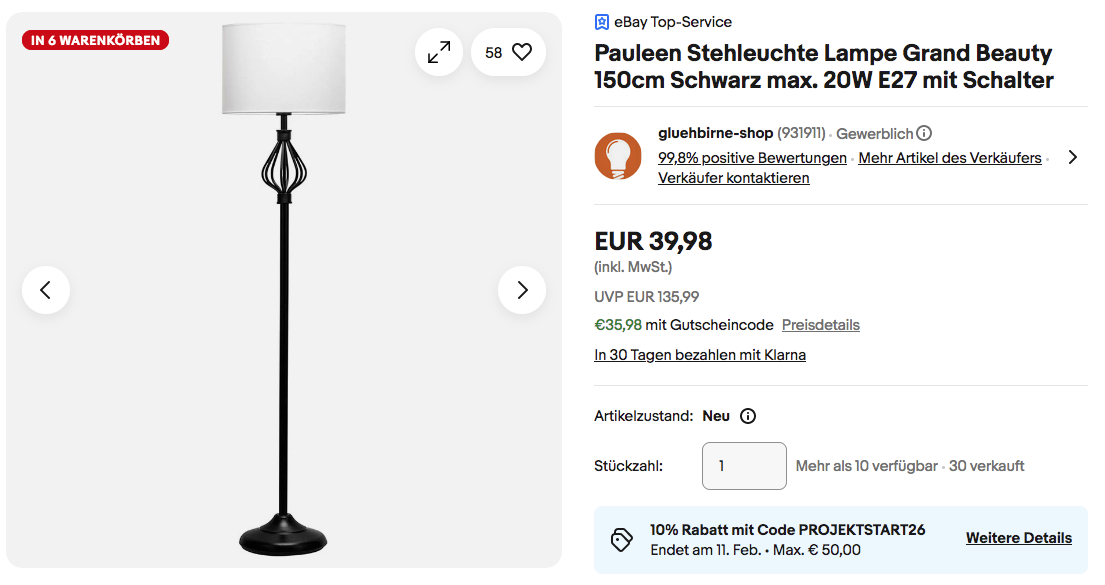Open the Artikelzustand info icon
This screenshot has width=1105, height=585.
pyautogui.click(x=748, y=416)
